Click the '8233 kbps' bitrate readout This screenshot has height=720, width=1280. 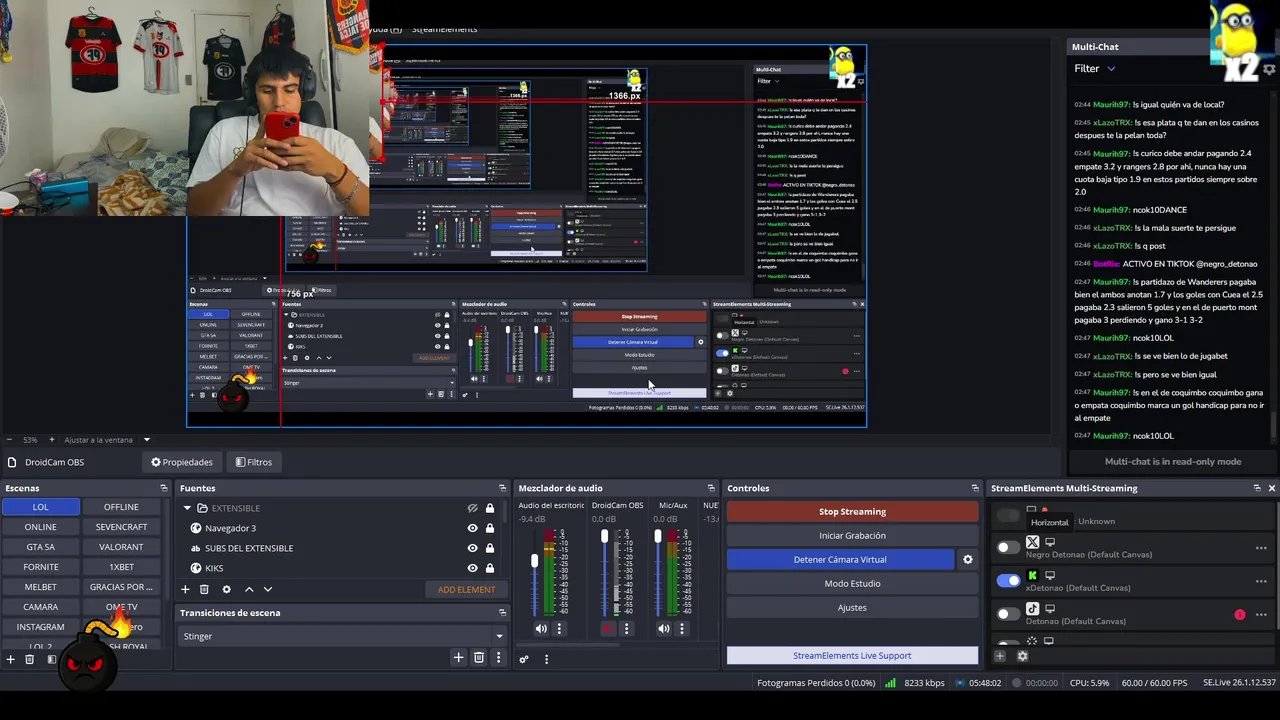tap(924, 683)
